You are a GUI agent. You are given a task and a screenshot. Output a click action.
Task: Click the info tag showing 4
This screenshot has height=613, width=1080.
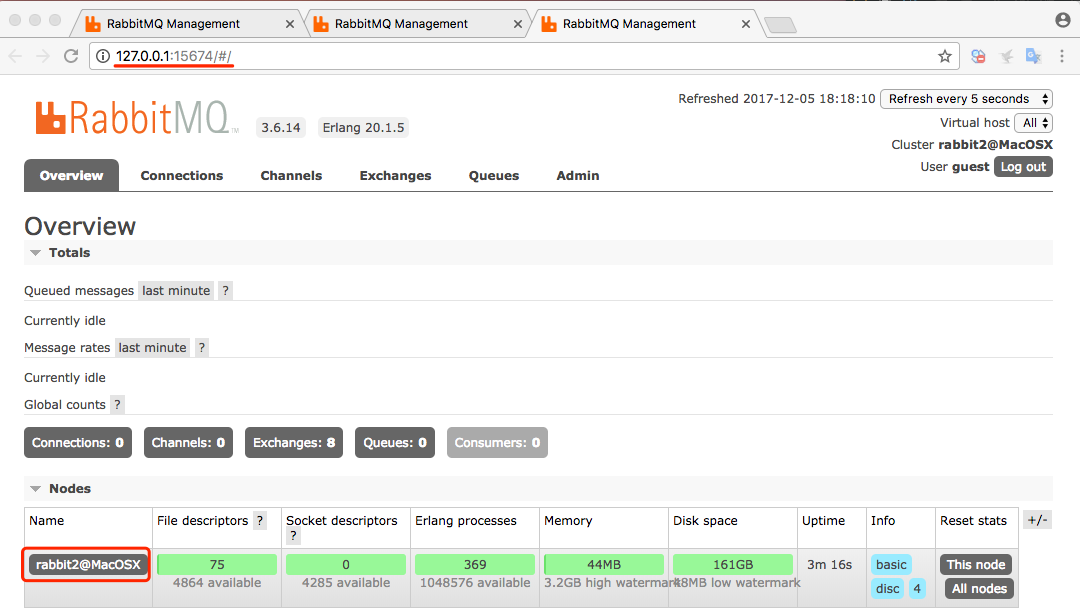pyautogui.click(x=917, y=589)
